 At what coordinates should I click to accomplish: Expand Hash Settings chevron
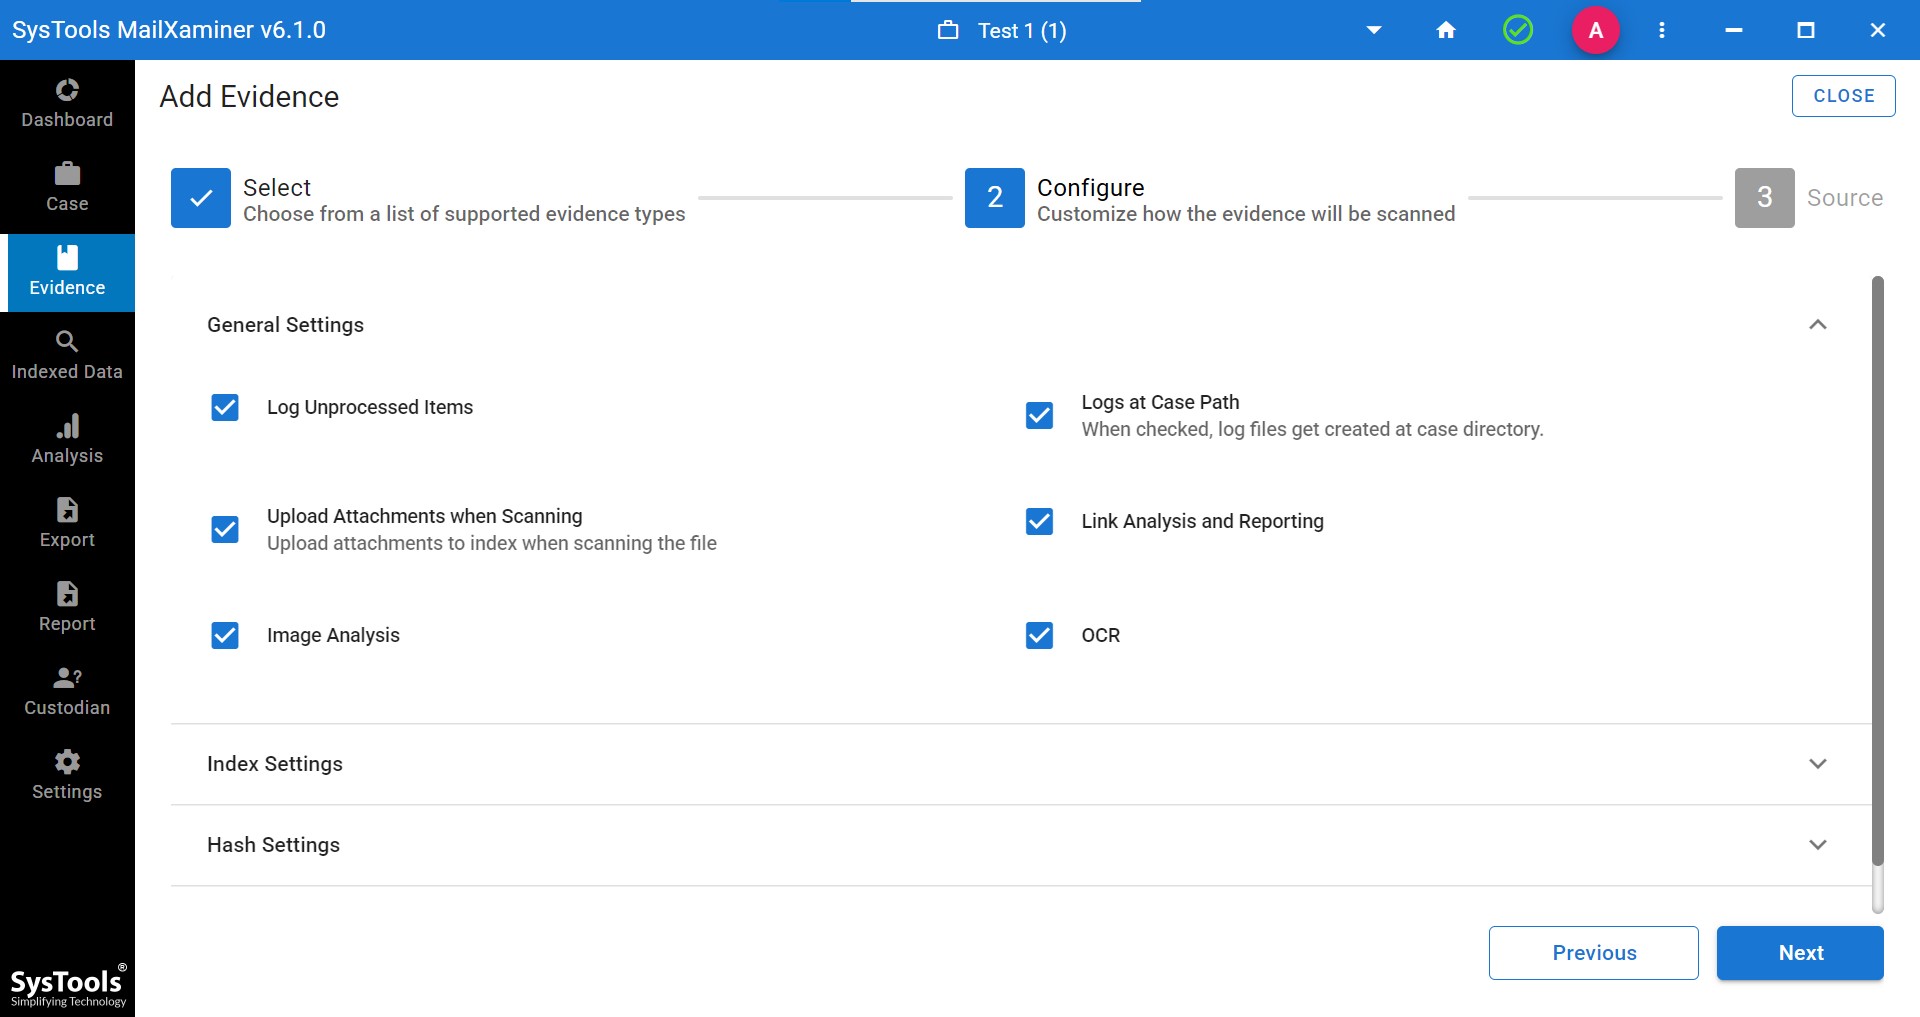click(1818, 844)
